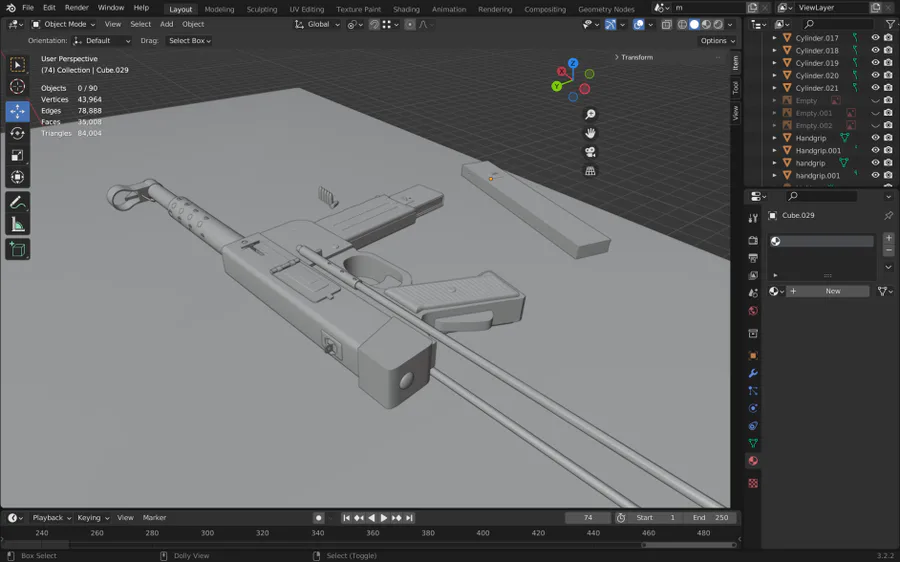Open the Output properties tab

(753, 258)
